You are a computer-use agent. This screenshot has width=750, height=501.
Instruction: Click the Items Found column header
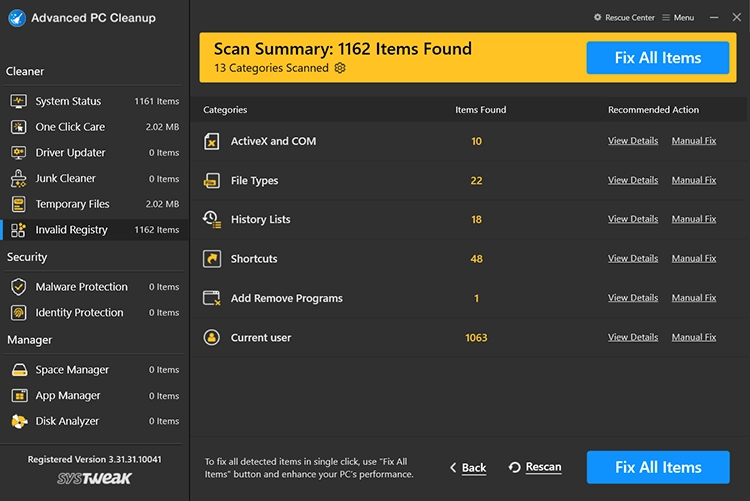[x=480, y=110]
